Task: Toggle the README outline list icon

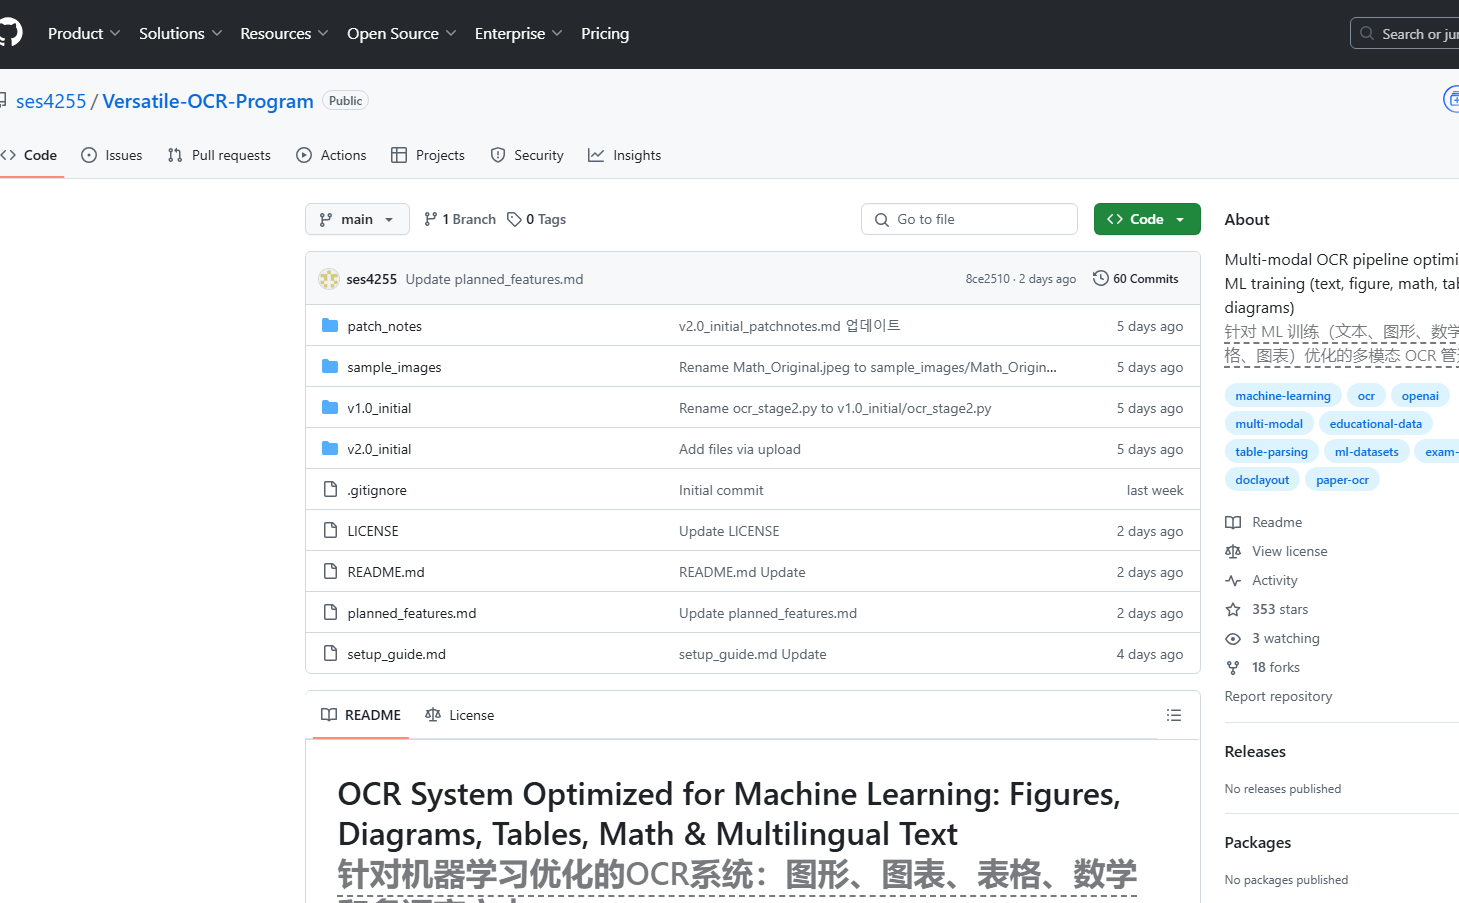Action: click(x=1173, y=715)
